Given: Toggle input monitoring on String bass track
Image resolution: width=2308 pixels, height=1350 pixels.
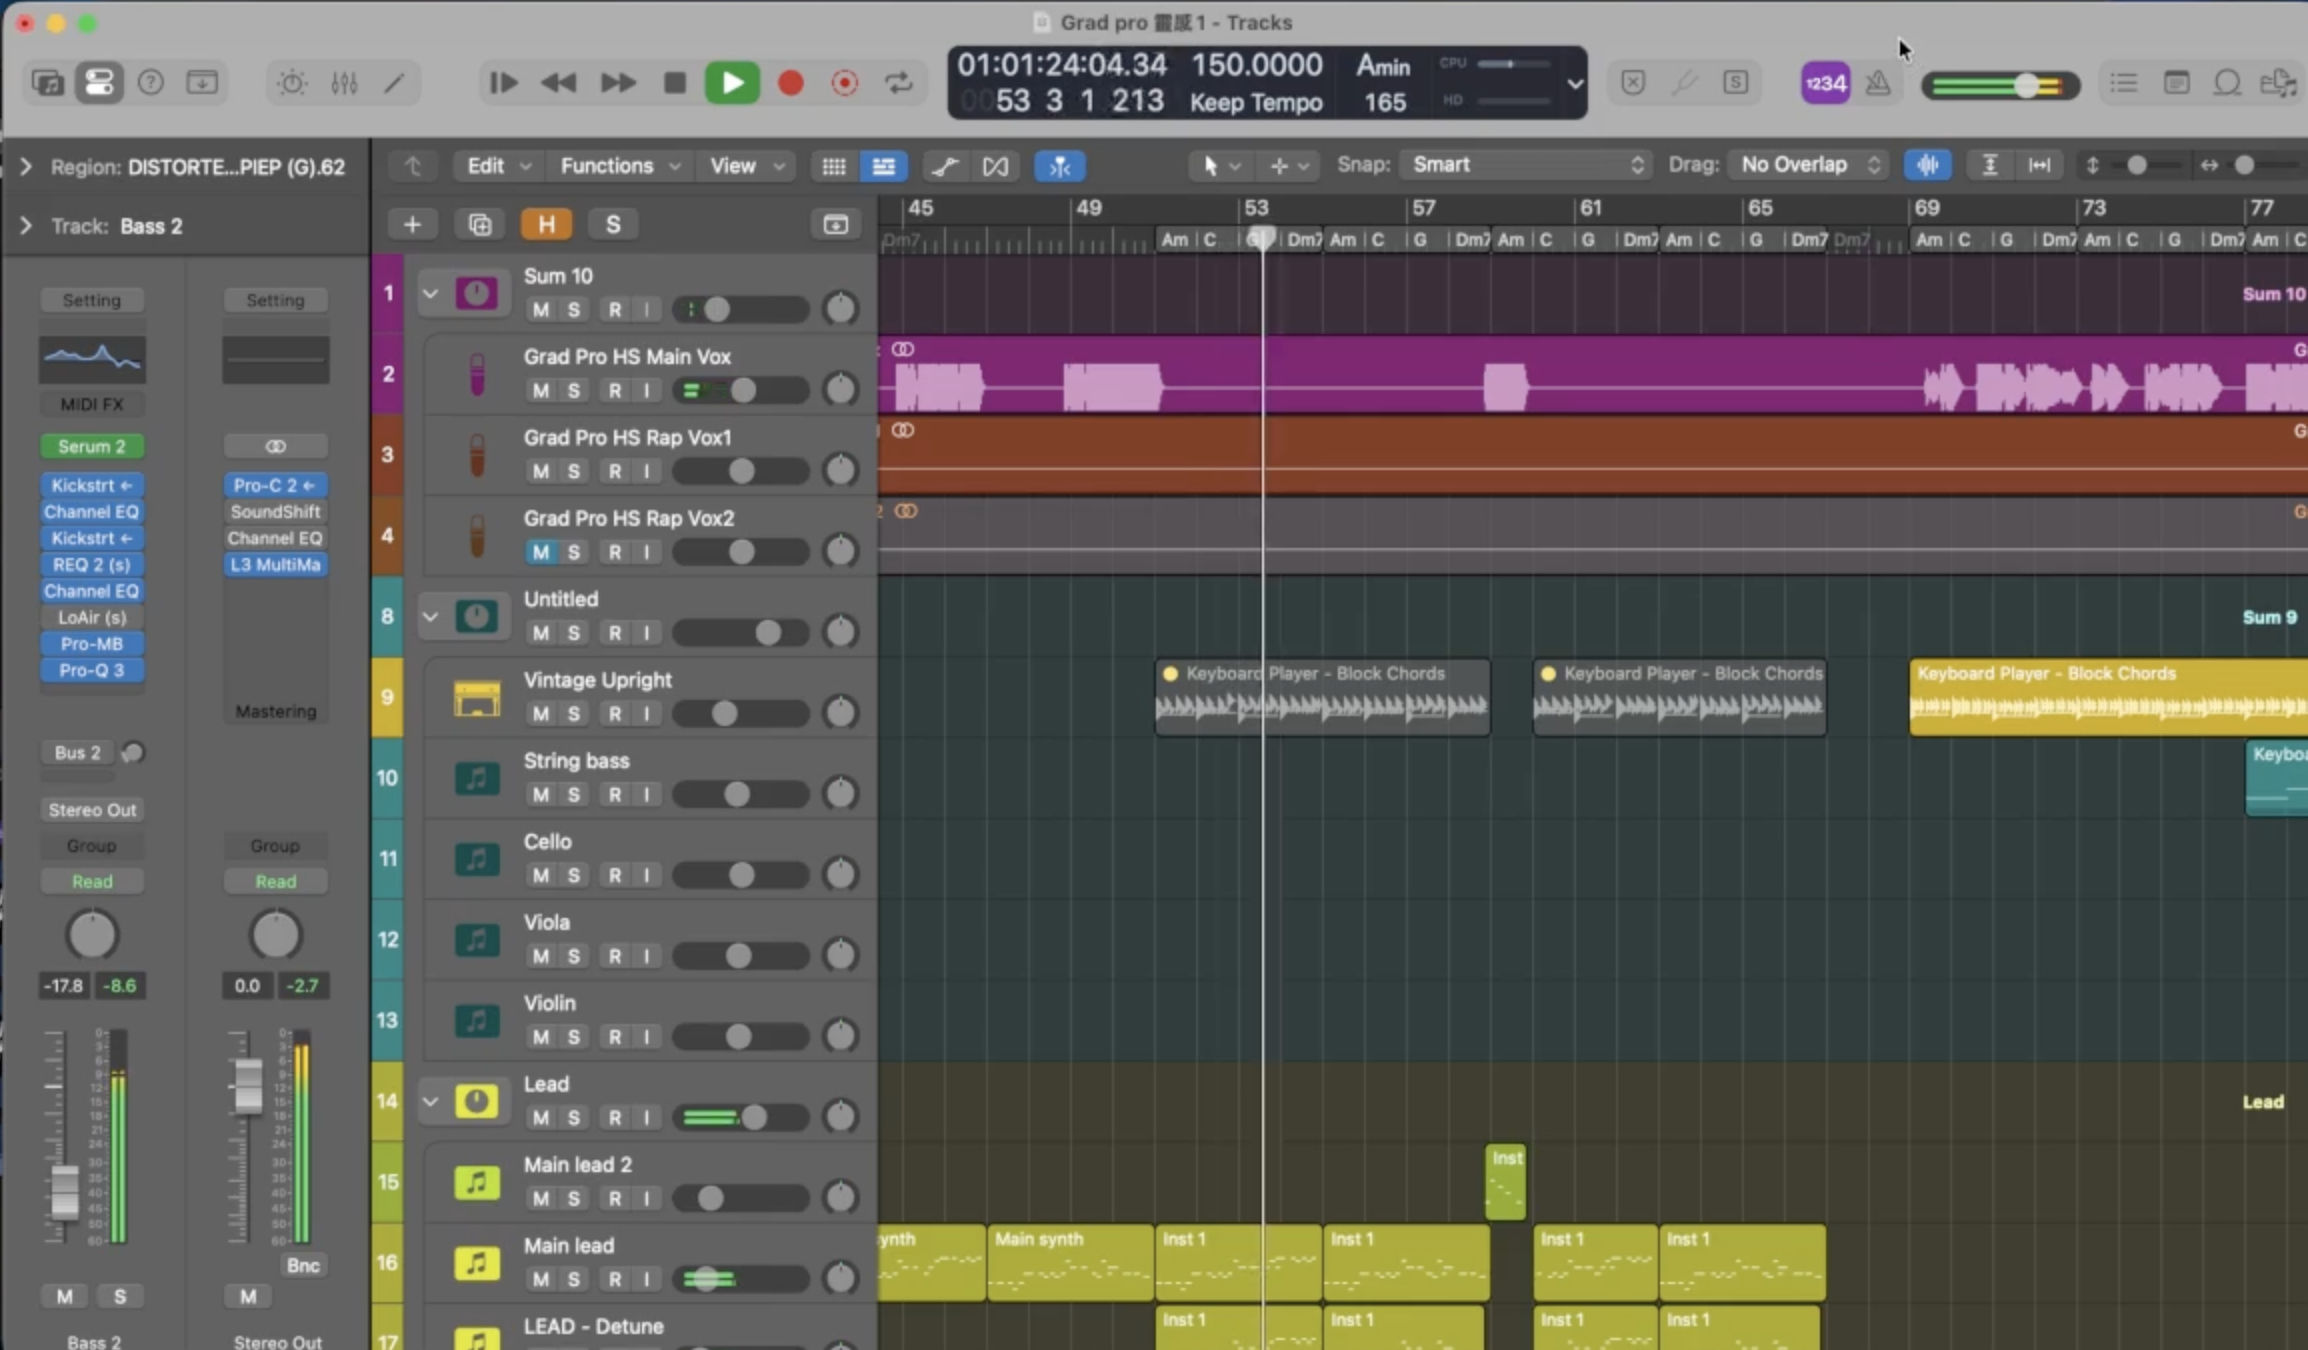Looking at the screenshot, I should (647, 795).
